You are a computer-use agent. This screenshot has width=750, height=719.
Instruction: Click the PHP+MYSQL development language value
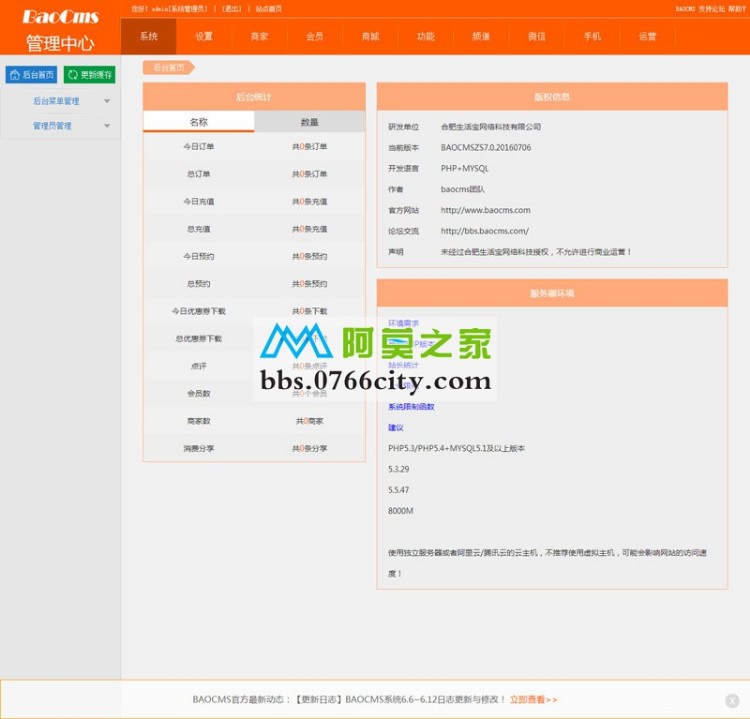click(464, 168)
